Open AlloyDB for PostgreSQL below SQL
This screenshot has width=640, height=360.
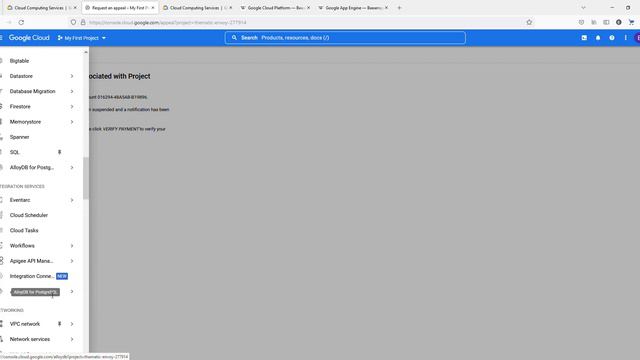[x=32, y=167]
